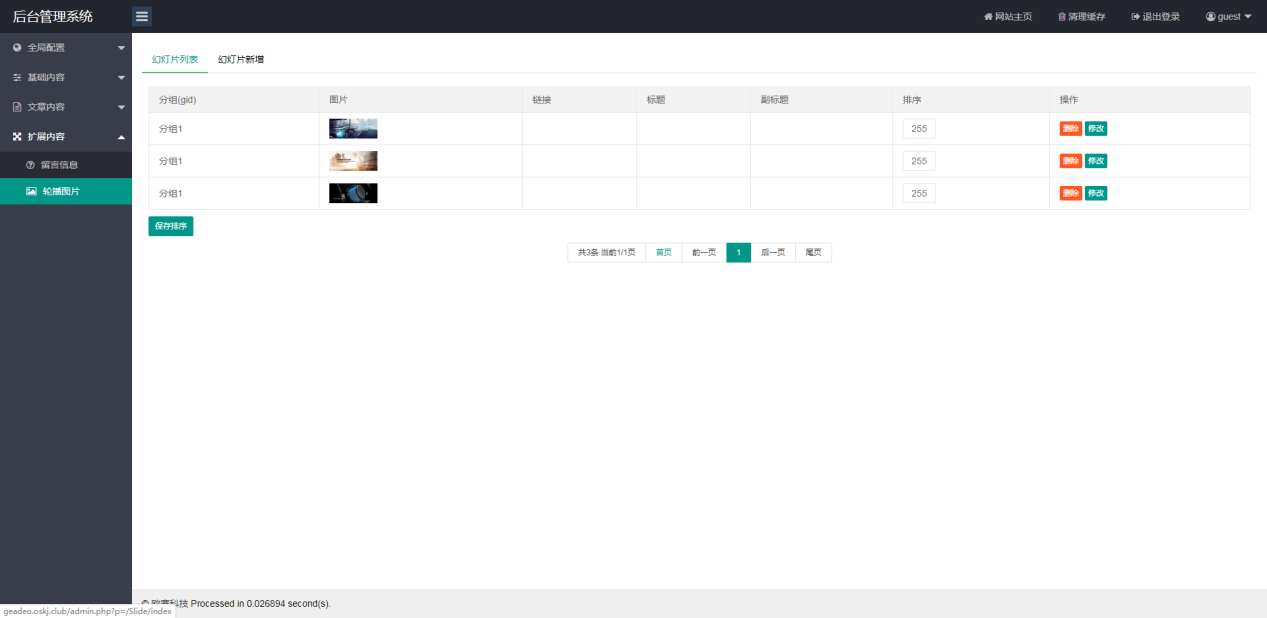Click the expand-arrows icon beside 扩展内容

17,136
